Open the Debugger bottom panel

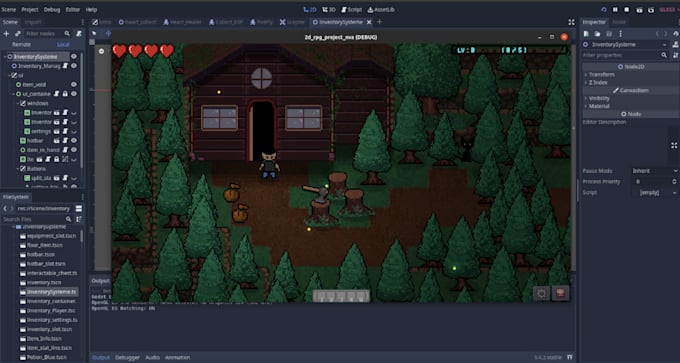coord(128,357)
